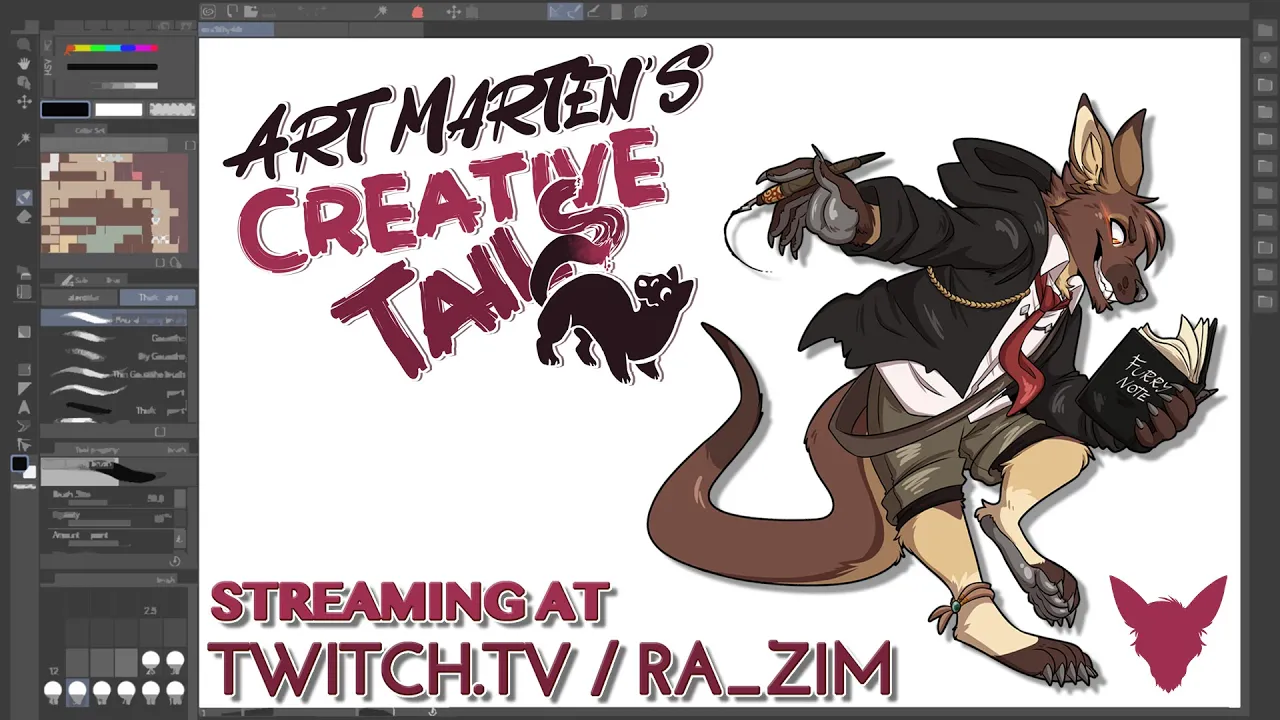The image size is (1280, 720).
Task: Adjust the rainbow hue slider
Action: [112, 48]
